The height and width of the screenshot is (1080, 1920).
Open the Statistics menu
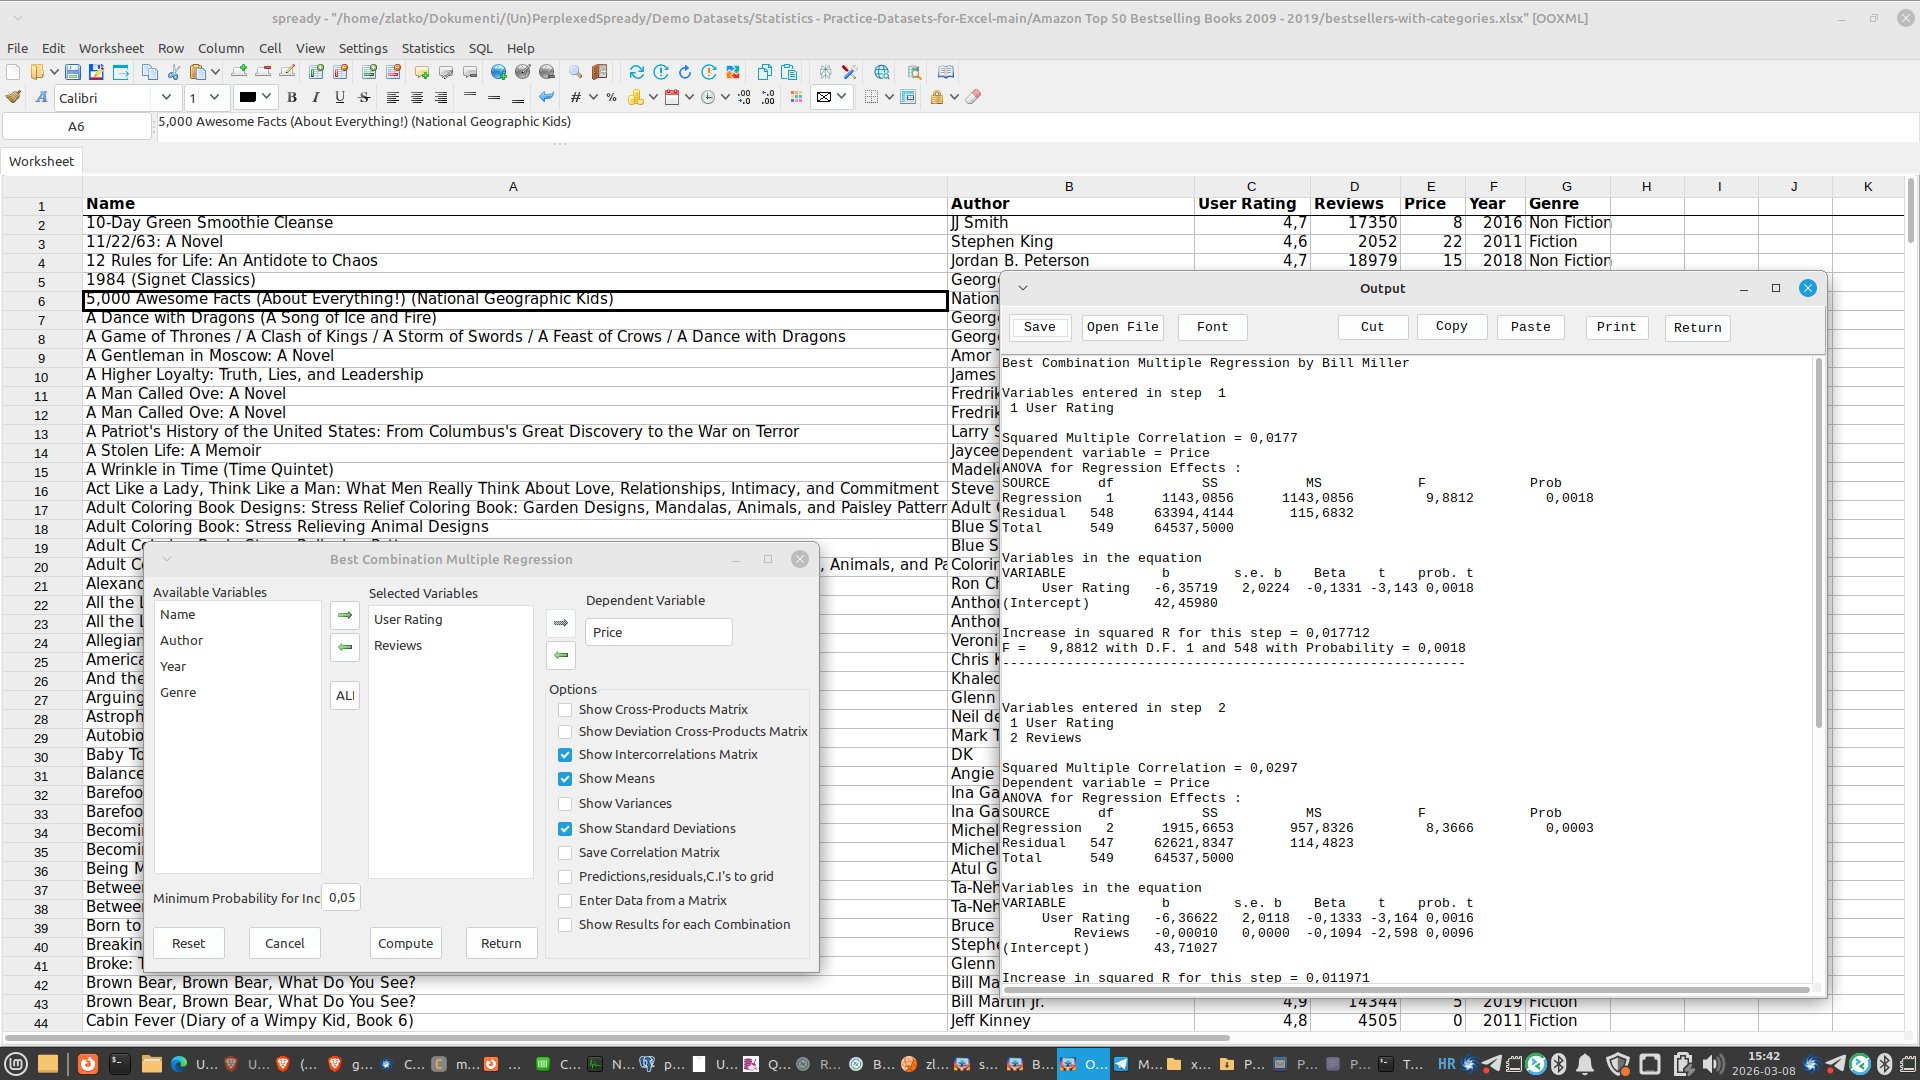428,48
